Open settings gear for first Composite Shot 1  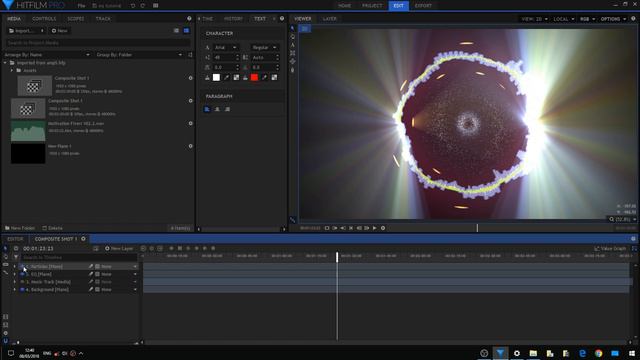point(191,78)
